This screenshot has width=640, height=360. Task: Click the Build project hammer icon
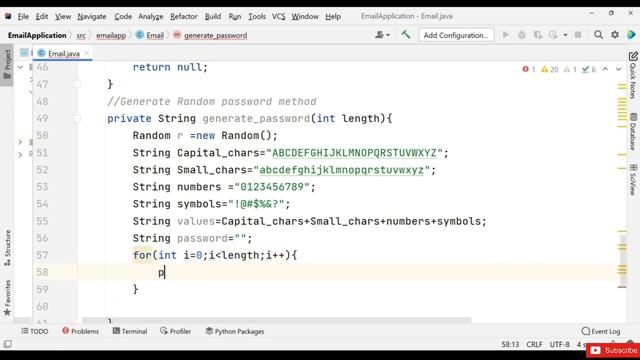click(x=405, y=35)
